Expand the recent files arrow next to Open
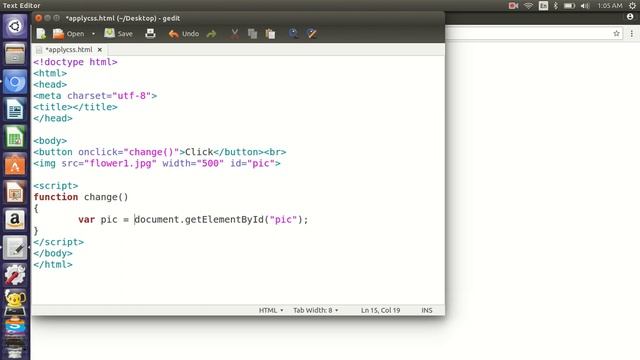This screenshot has width=640, height=360. coord(93,34)
